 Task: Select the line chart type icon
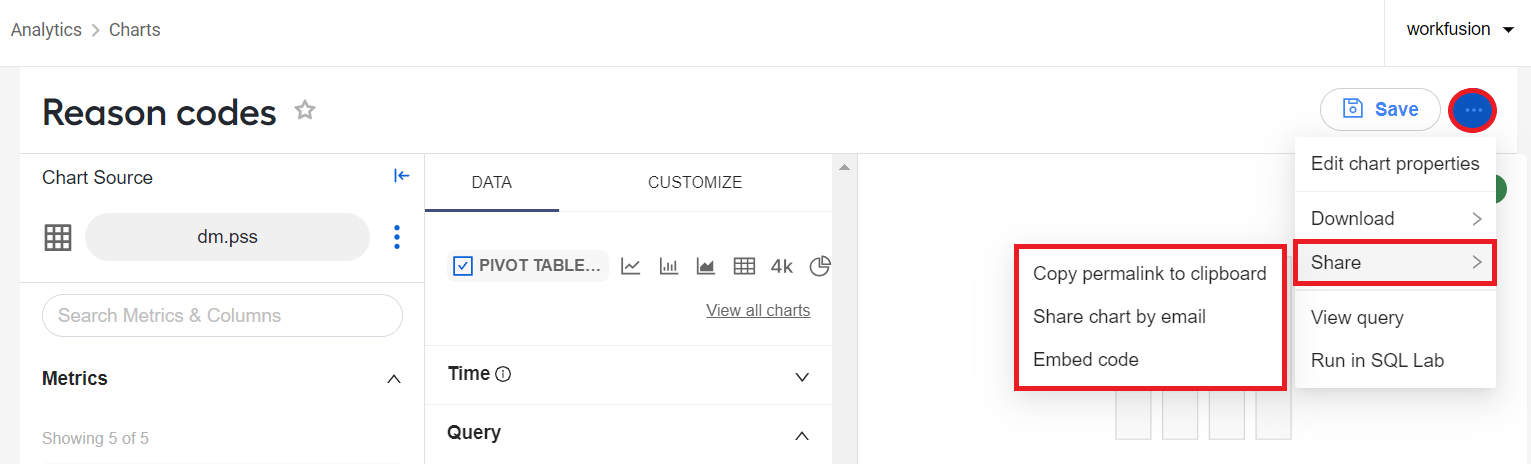pos(631,266)
